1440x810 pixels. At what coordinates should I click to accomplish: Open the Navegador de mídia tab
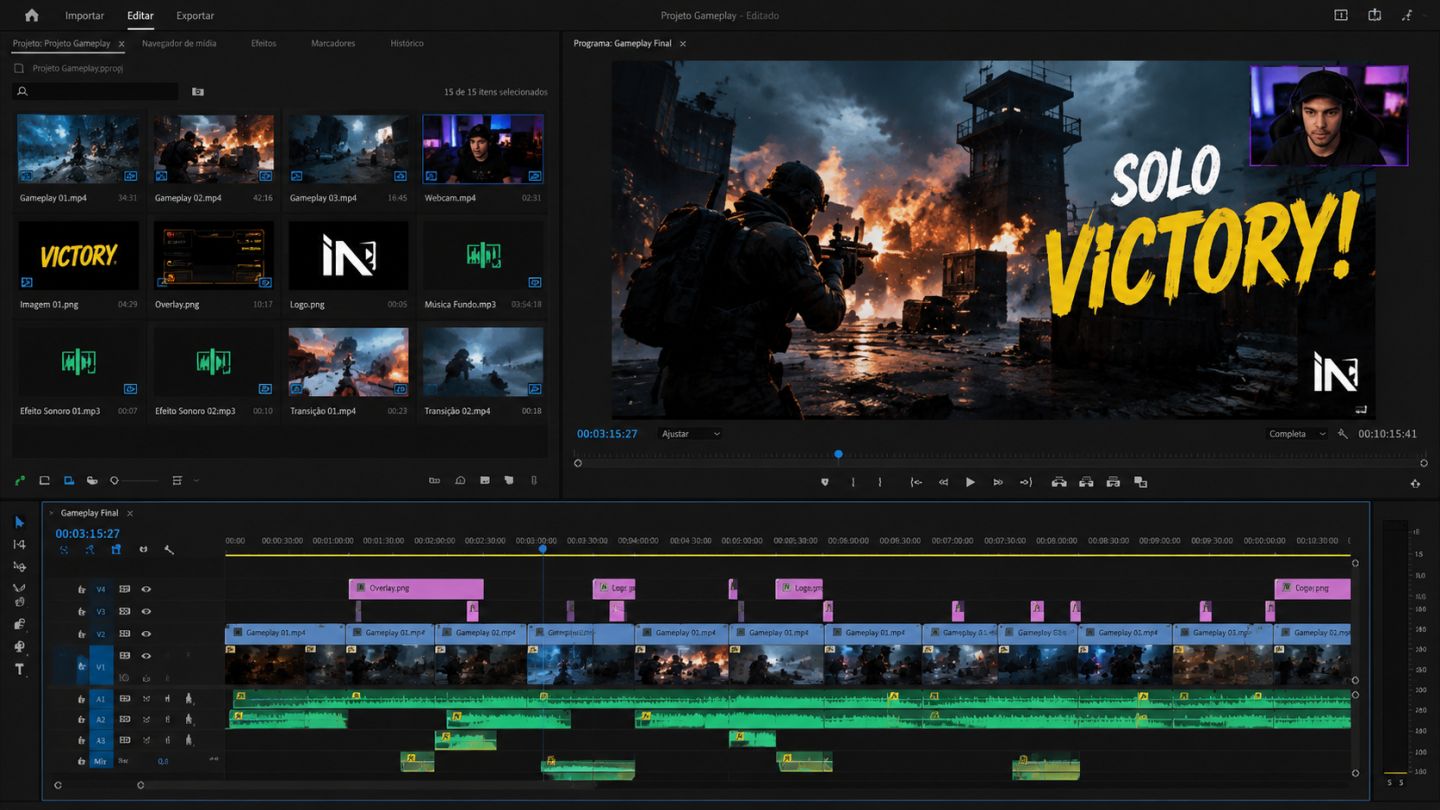click(179, 44)
